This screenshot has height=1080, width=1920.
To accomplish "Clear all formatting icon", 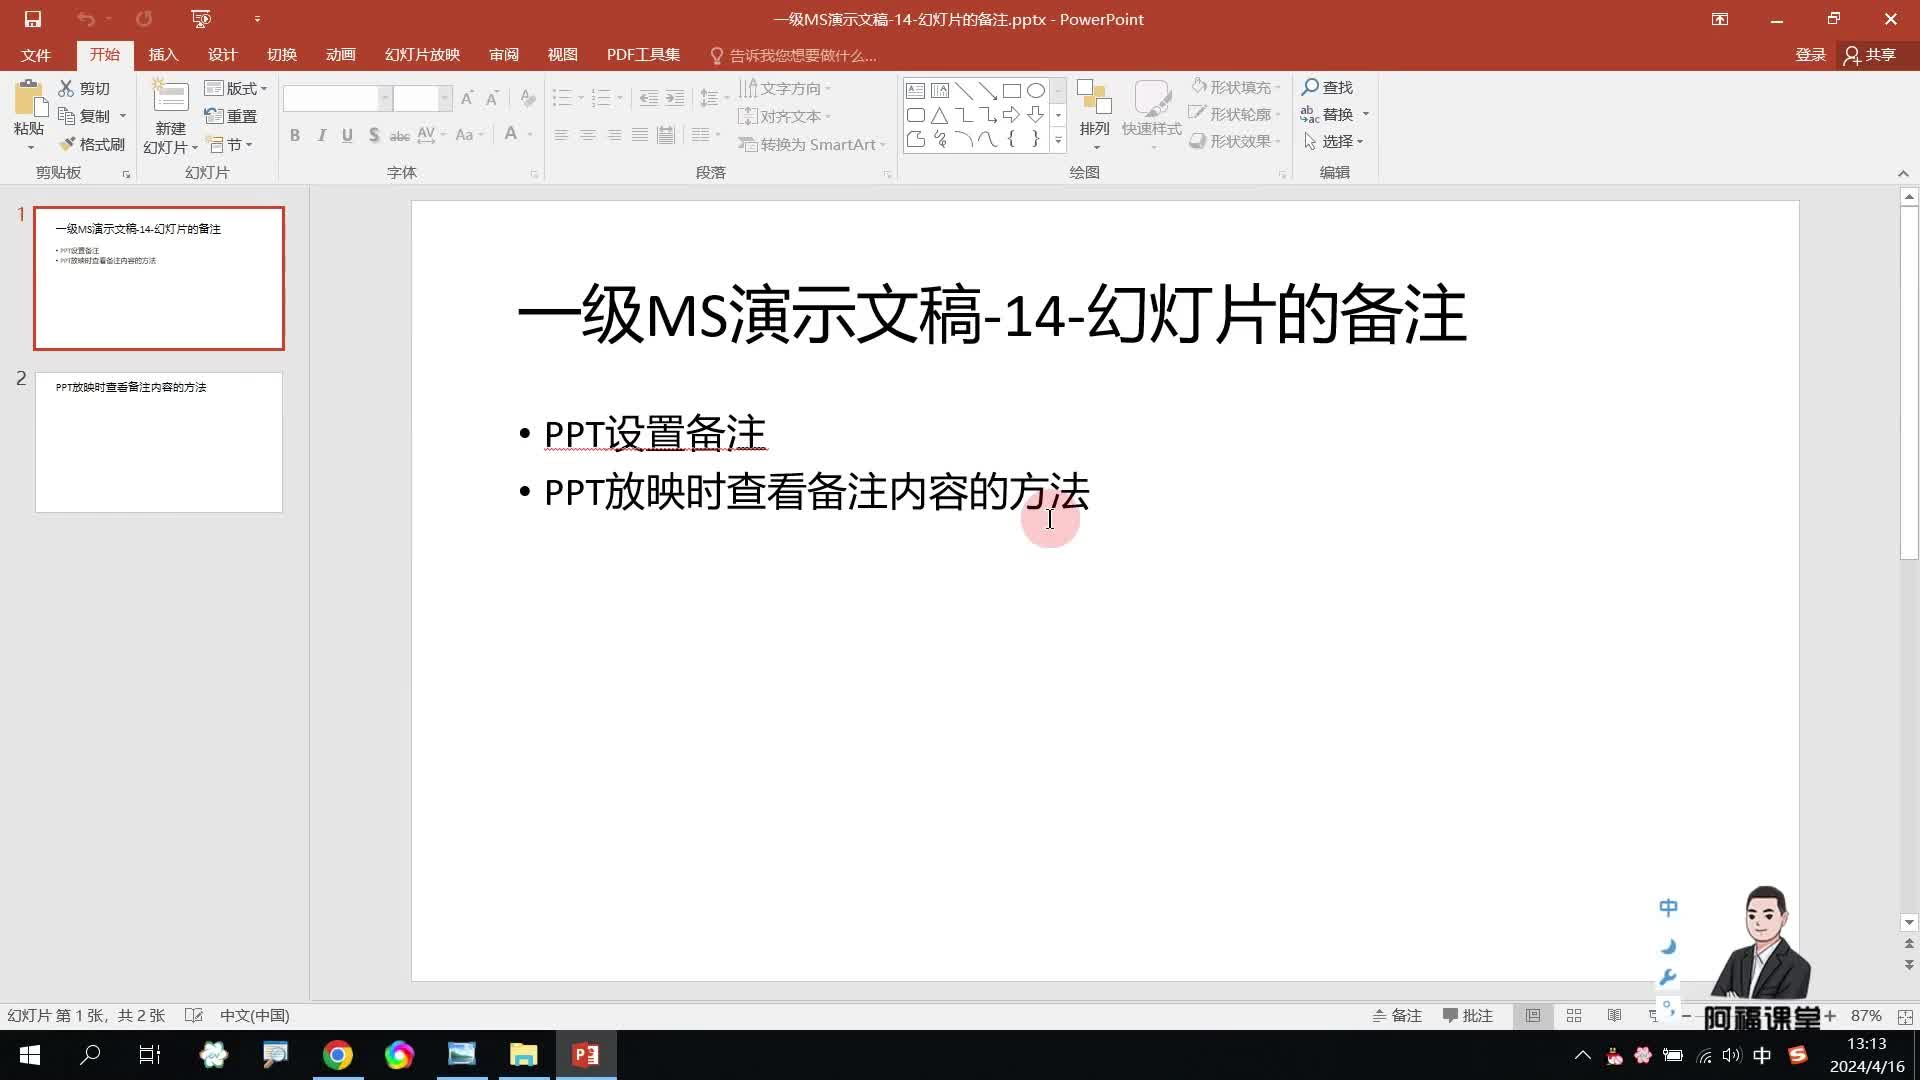I will click(528, 98).
